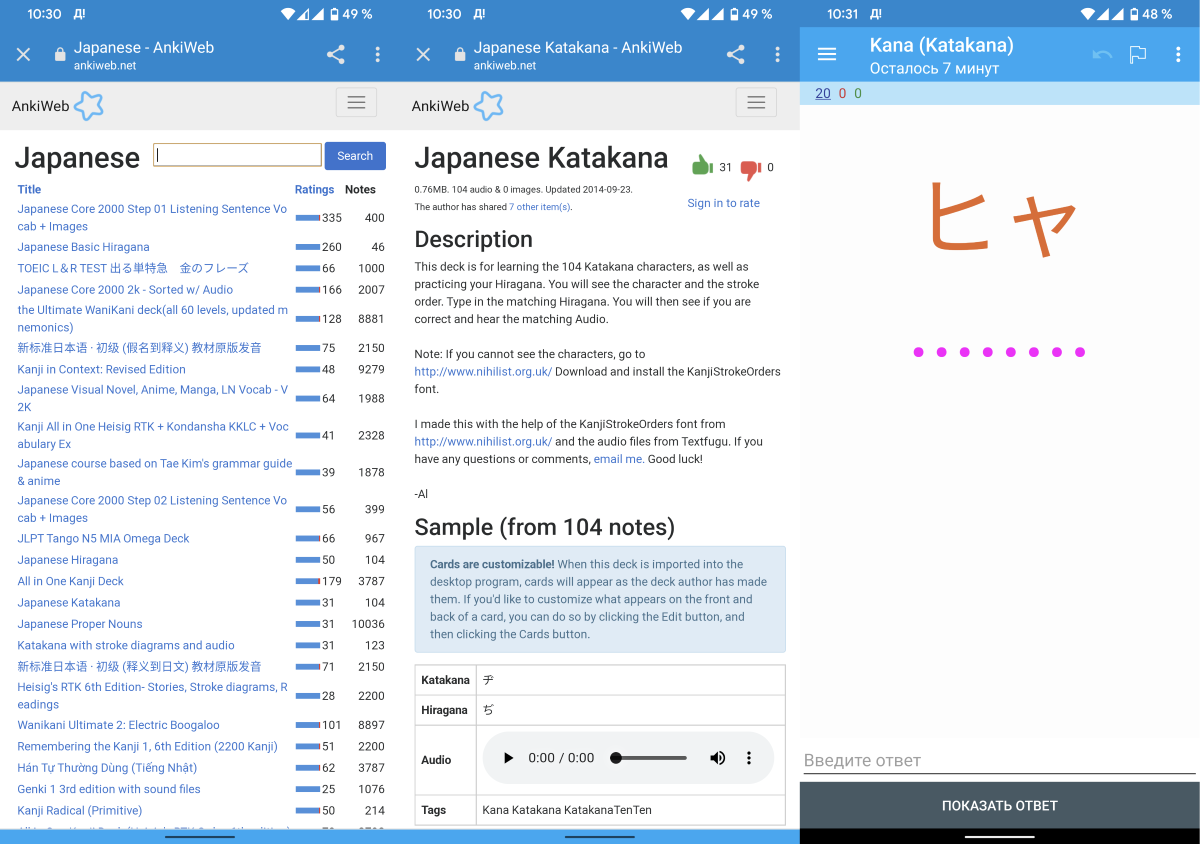Mute the sample audio volume icon
1200x844 pixels.
tap(717, 758)
